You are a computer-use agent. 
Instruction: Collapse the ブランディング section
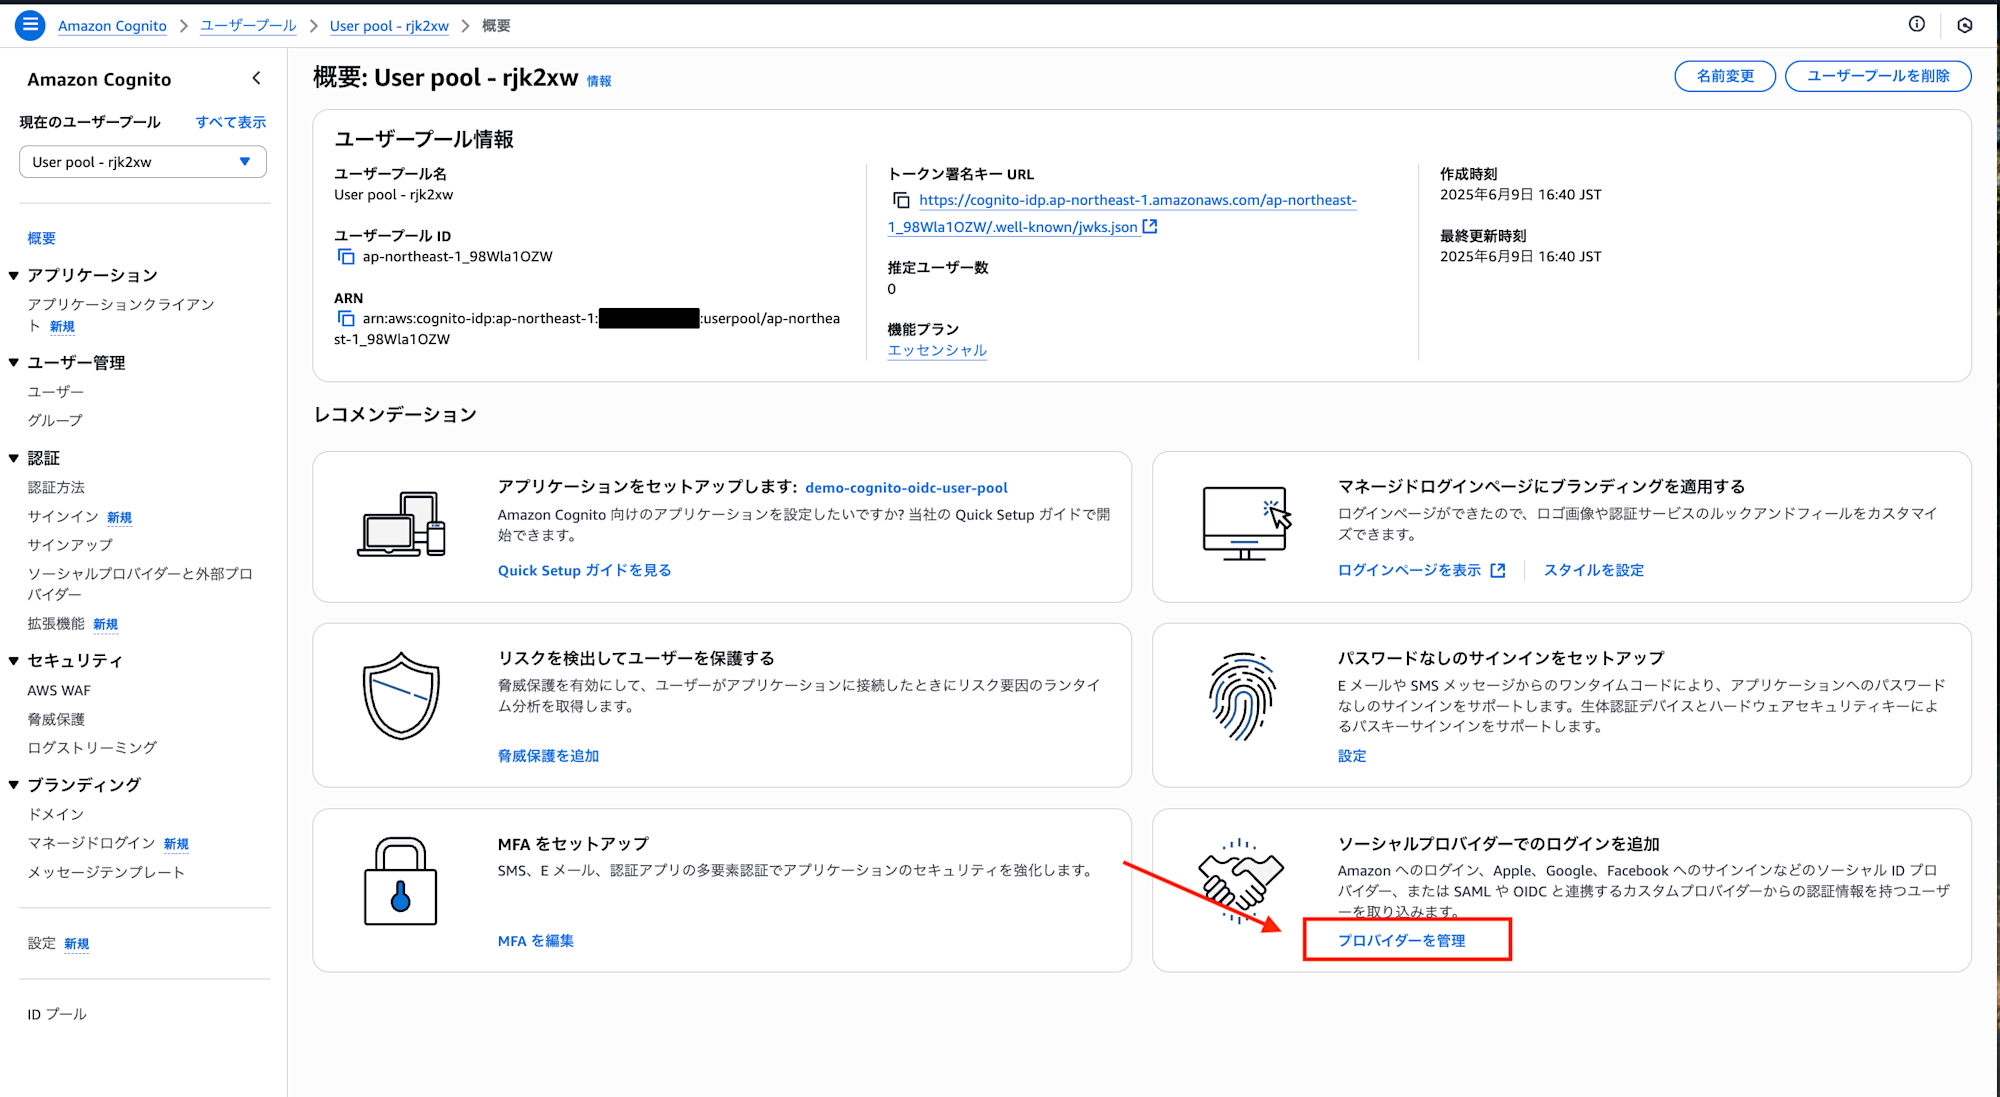[14, 785]
